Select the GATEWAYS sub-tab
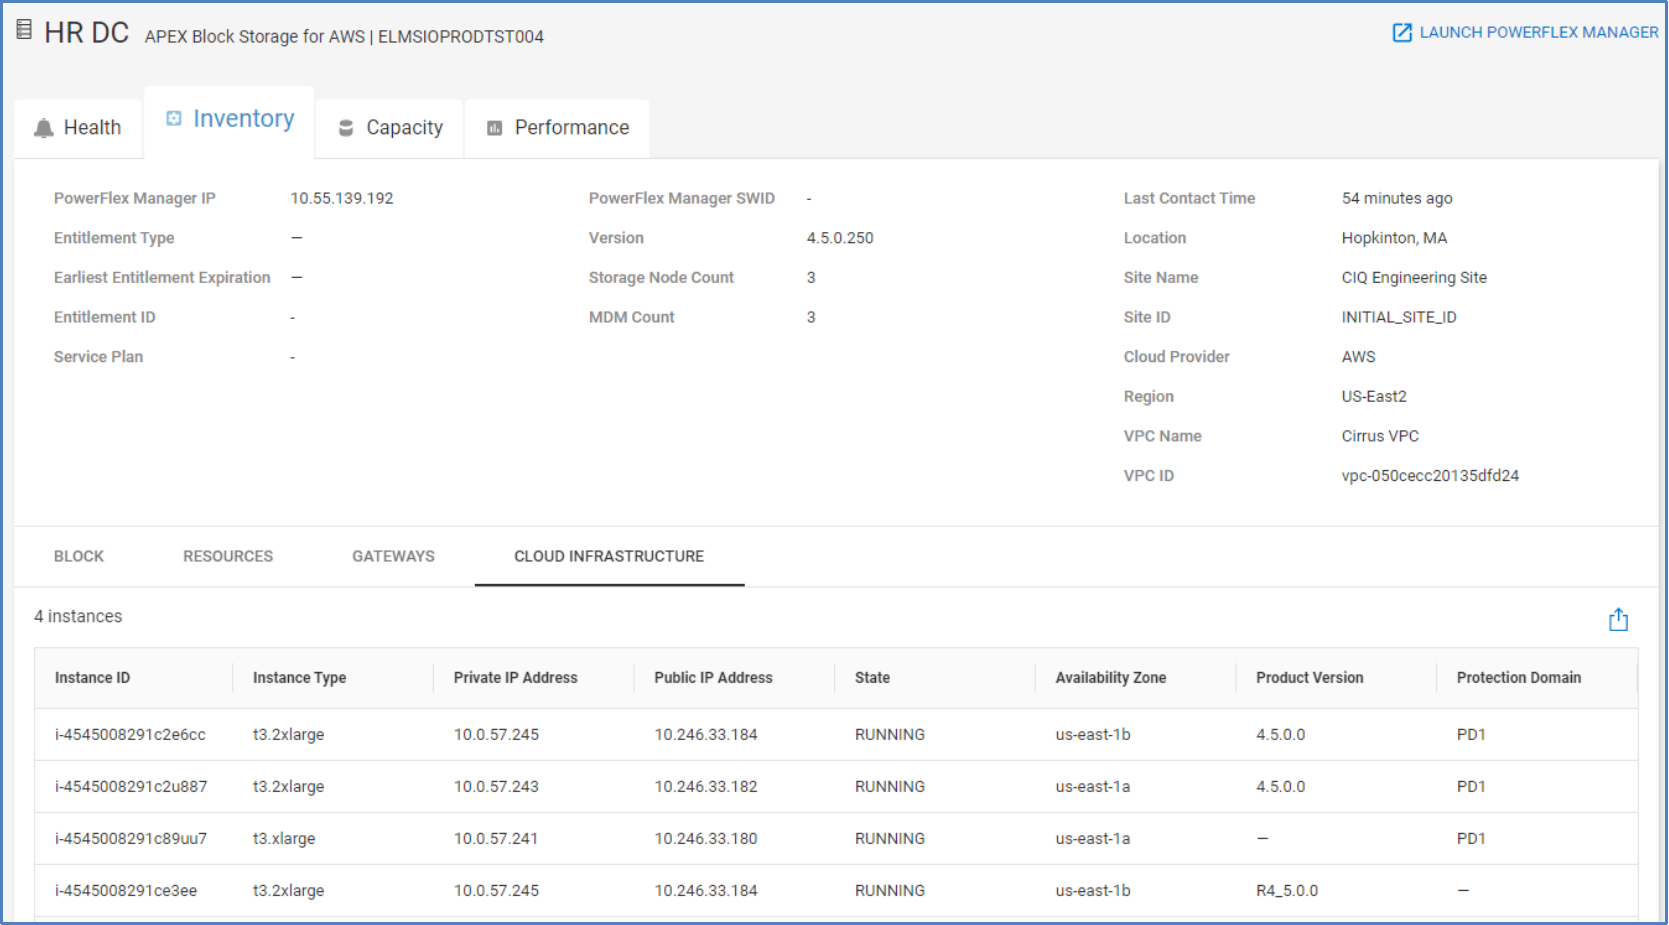Image resolution: width=1669 pixels, height=925 pixels. tap(393, 556)
